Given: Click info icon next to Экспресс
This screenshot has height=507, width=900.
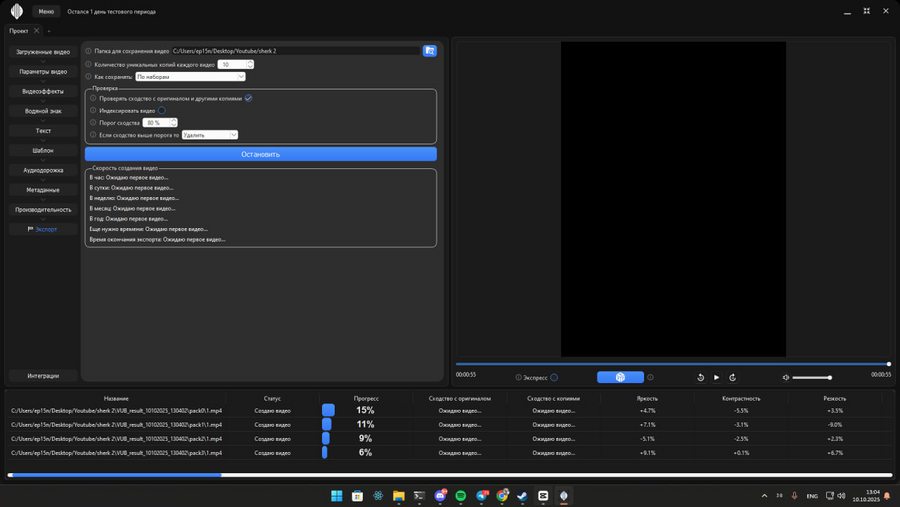Looking at the screenshot, I should click(x=519, y=377).
